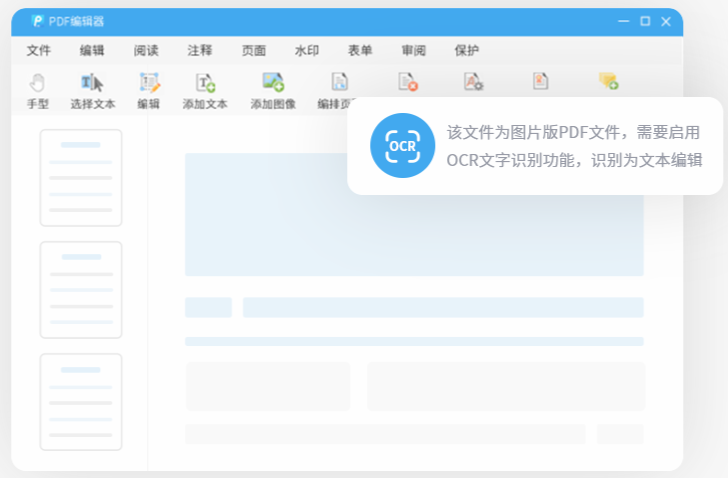The height and width of the screenshot is (478, 728).
Task: Add a yellow sticky note comment
Action: (x=609, y=81)
